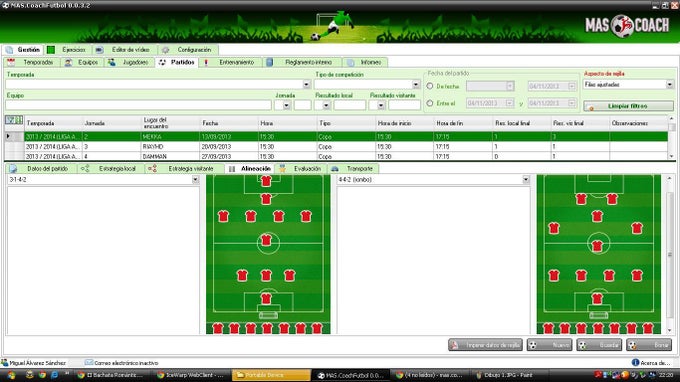This screenshot has width=680, height=382.
Task: Expand the Tipo de competición dropdown
Action: (416, 84)
